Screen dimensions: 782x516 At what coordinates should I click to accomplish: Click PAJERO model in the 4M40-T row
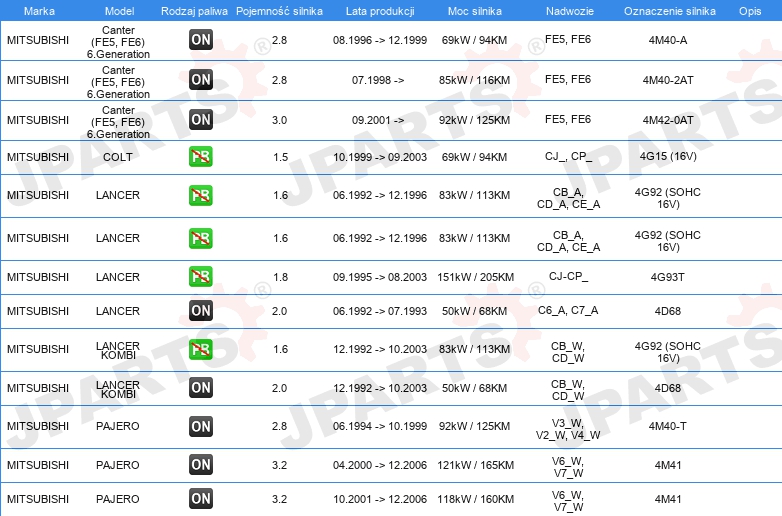click(x=118, y=426)
